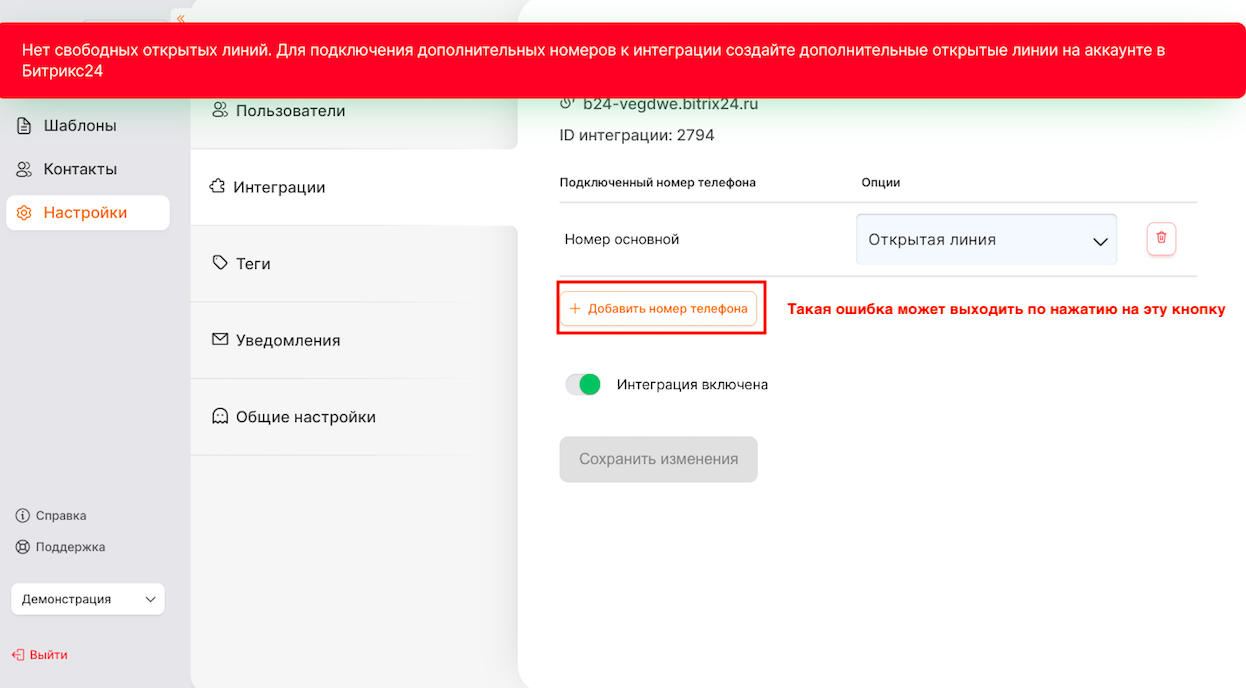The height and width of the screenshot is (688, 1246).
Task: Open the Открытая линия dropdown
Action: (x=986, y=240)
